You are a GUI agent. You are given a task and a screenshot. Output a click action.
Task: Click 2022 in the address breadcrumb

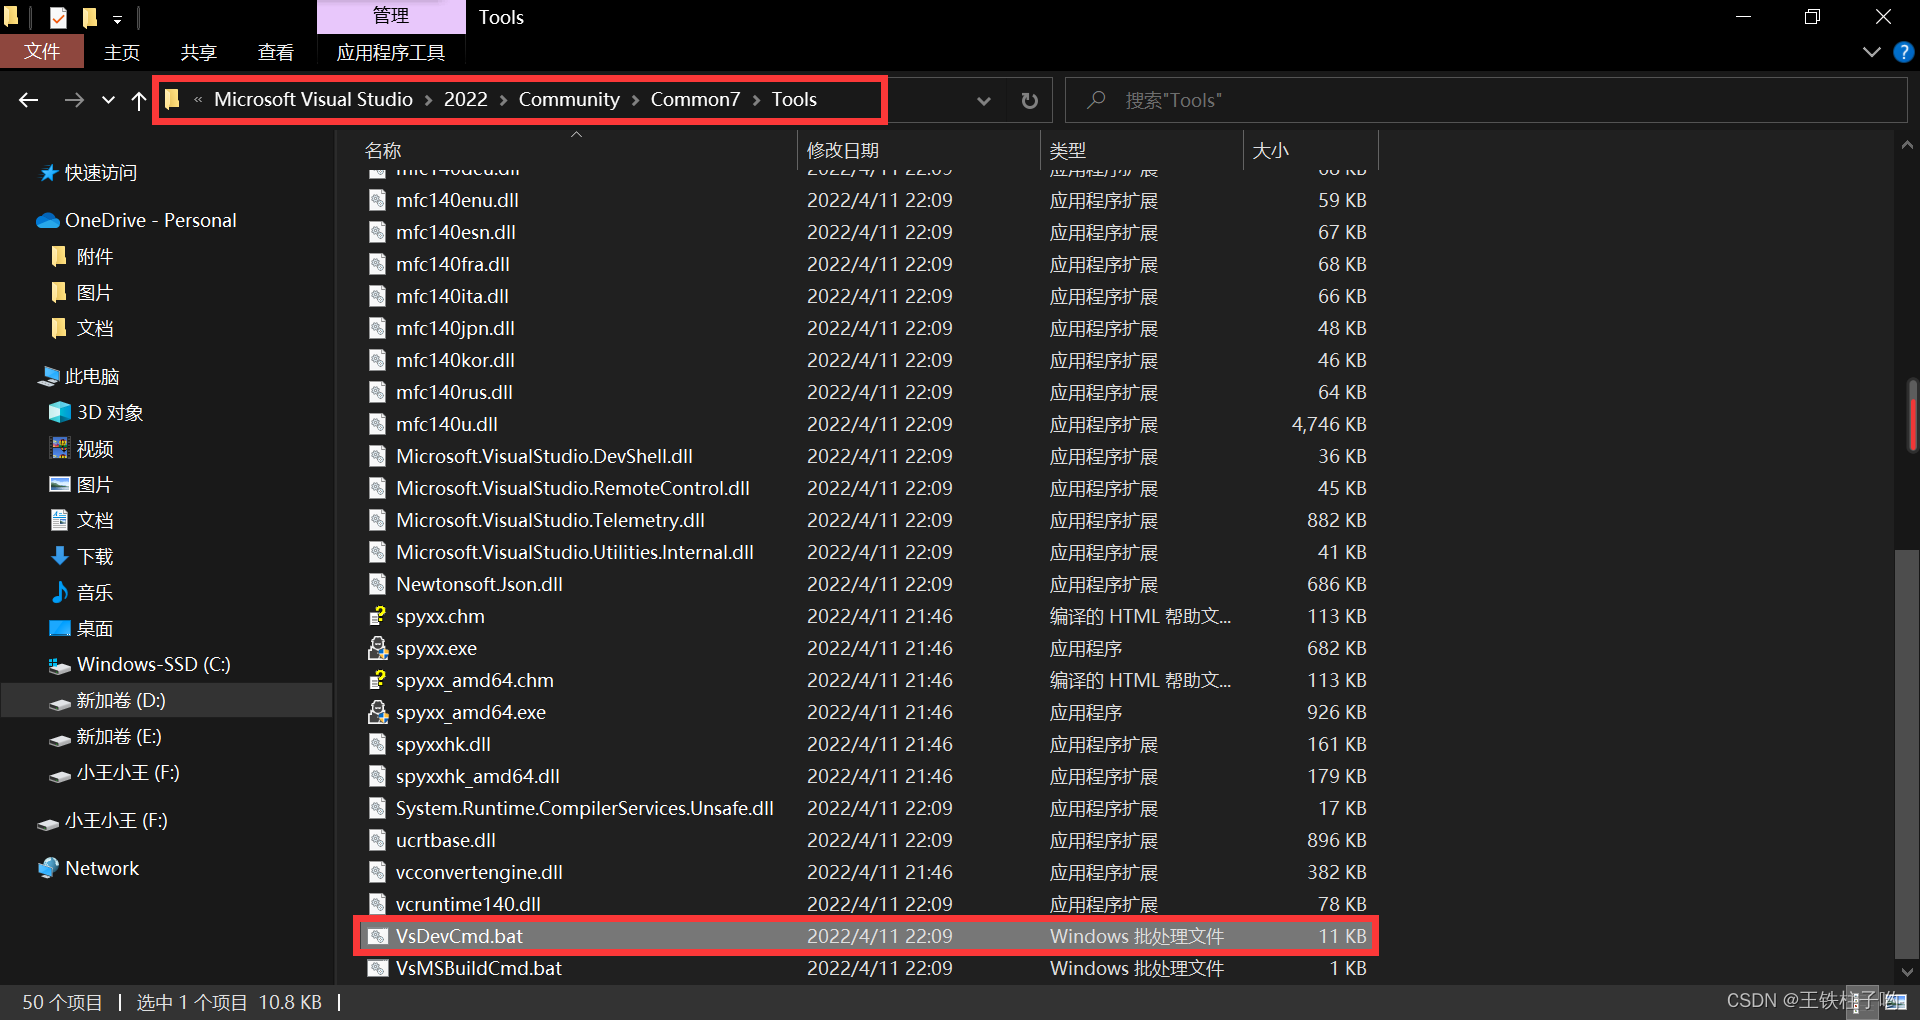(x=466, y=99)
